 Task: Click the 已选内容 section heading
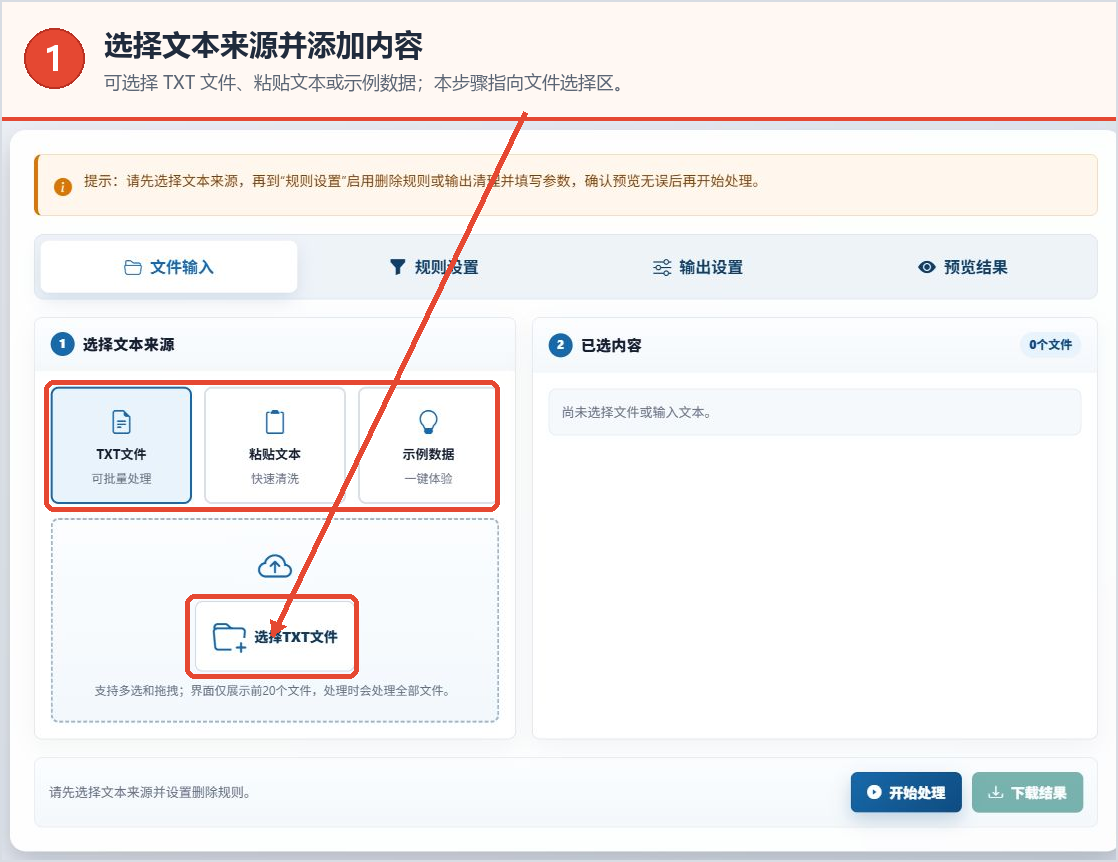[611, 345]
